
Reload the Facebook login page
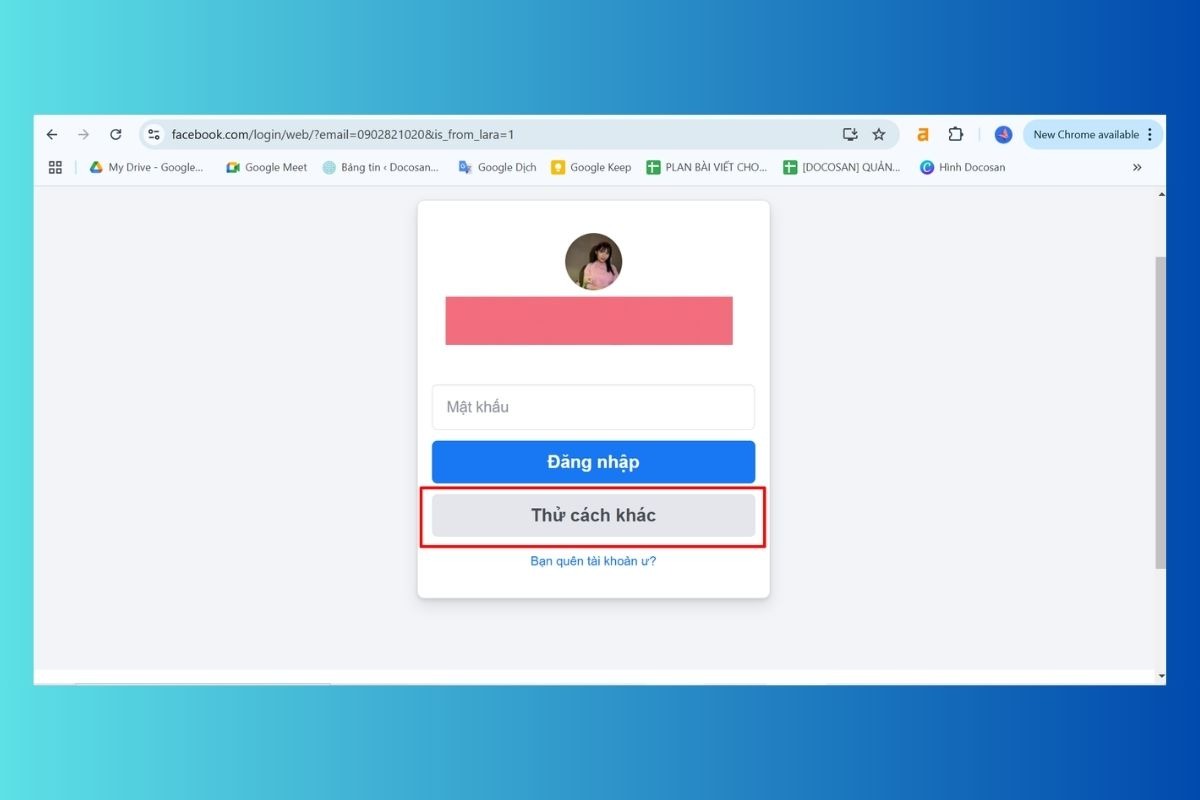click(x=116, y=134)
